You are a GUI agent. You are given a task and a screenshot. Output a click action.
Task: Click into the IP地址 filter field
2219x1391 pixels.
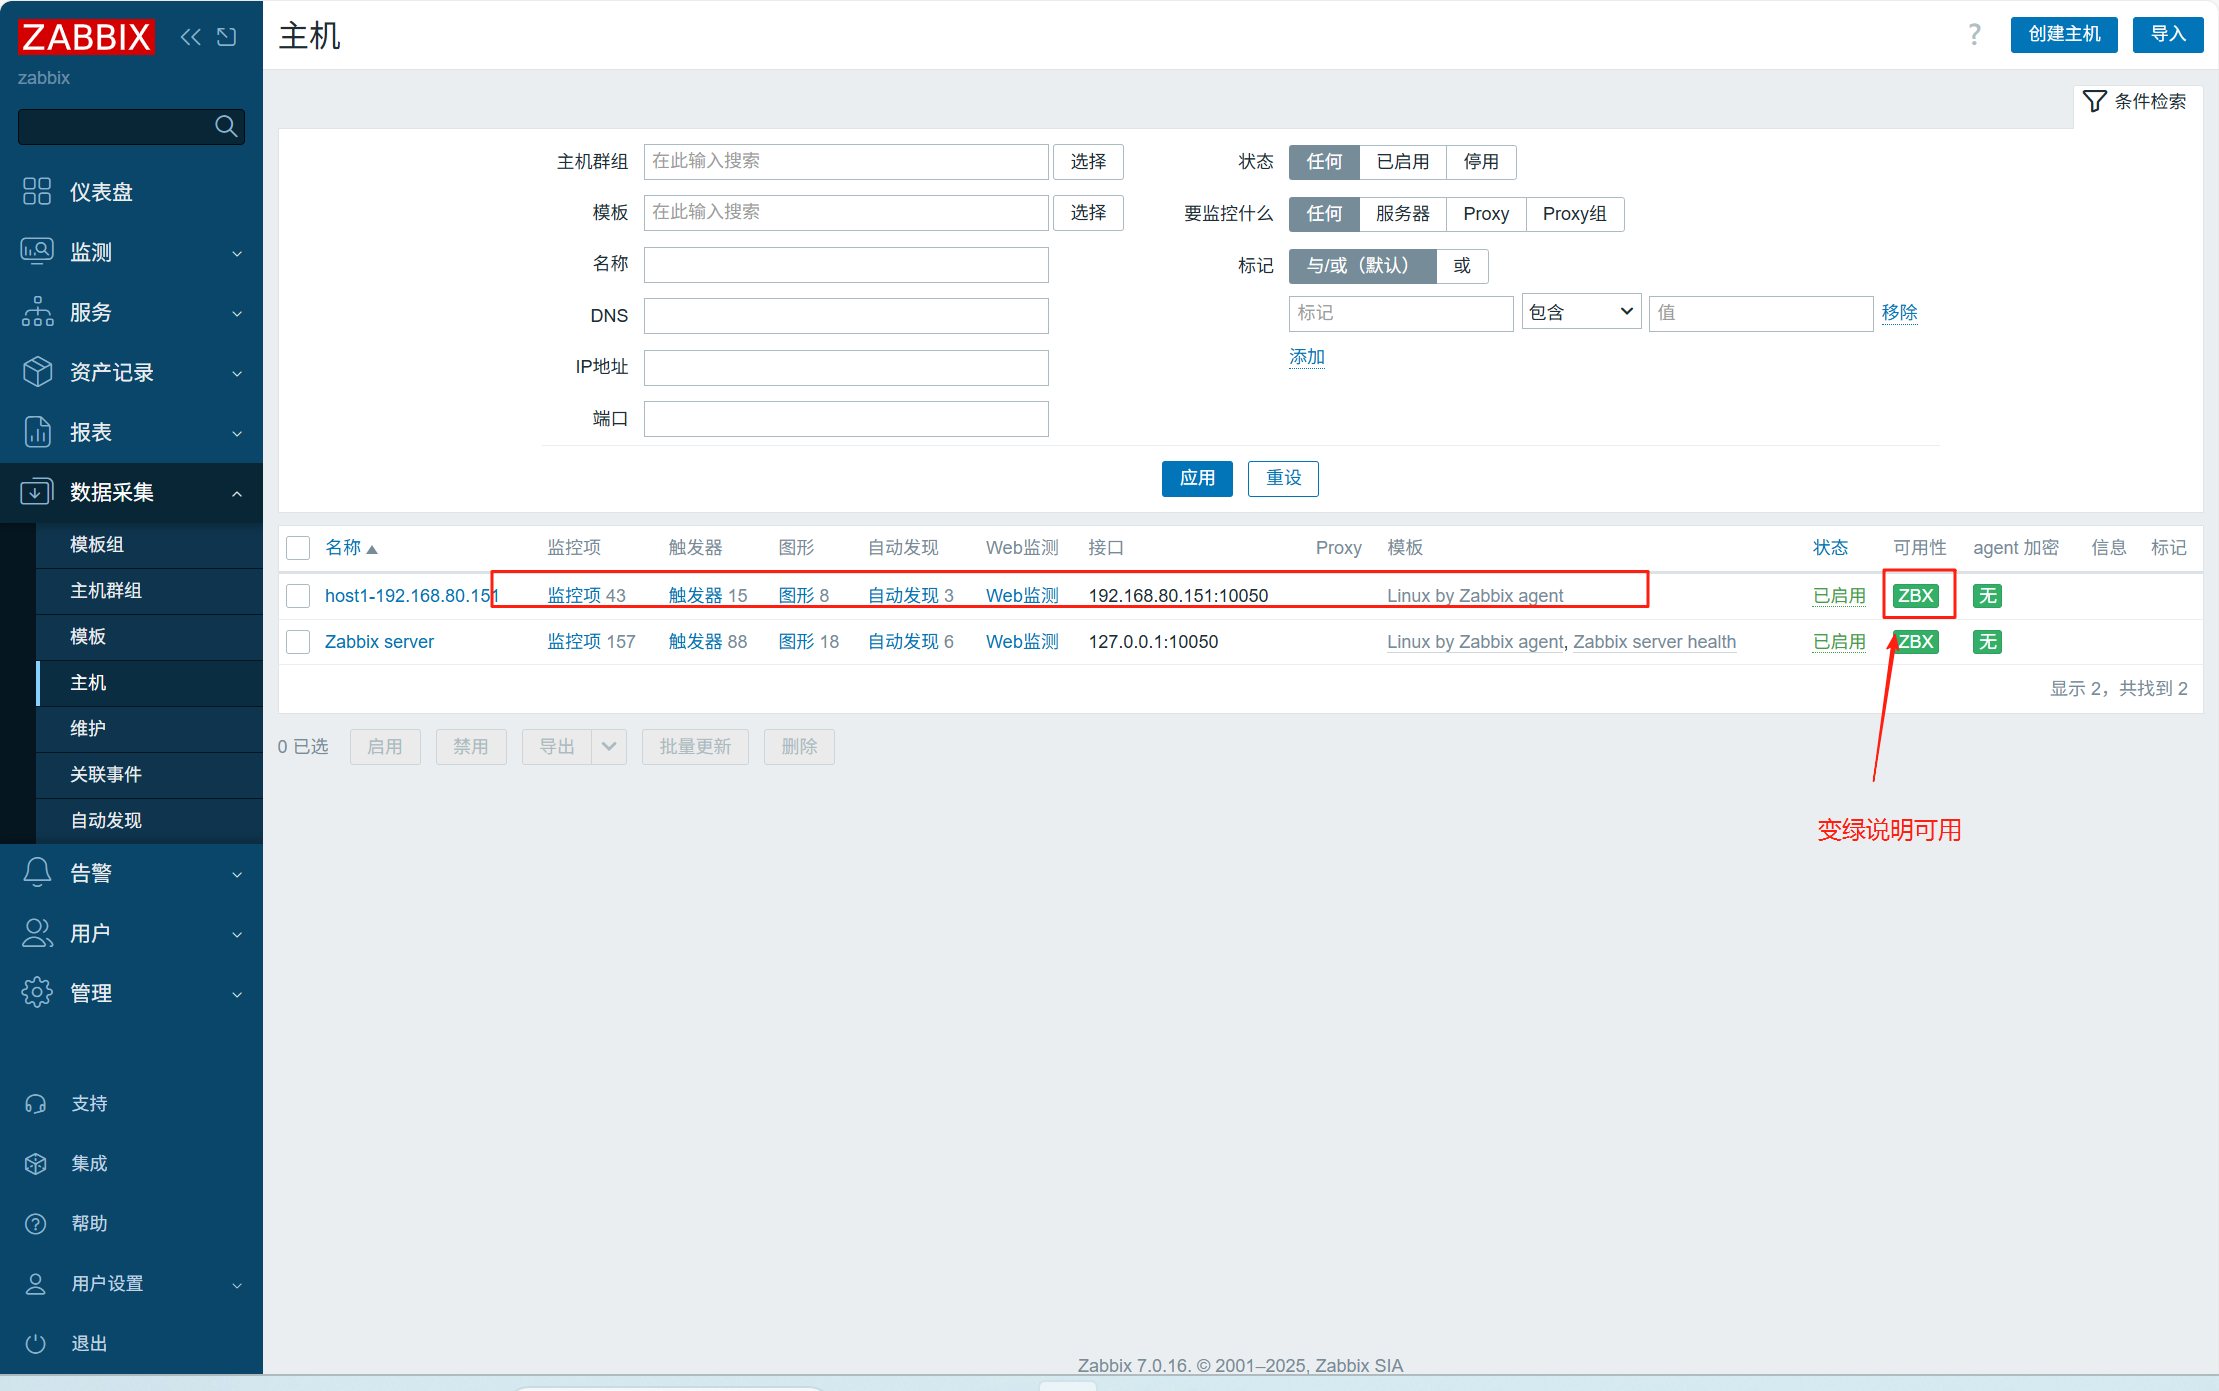coord(846,367)
